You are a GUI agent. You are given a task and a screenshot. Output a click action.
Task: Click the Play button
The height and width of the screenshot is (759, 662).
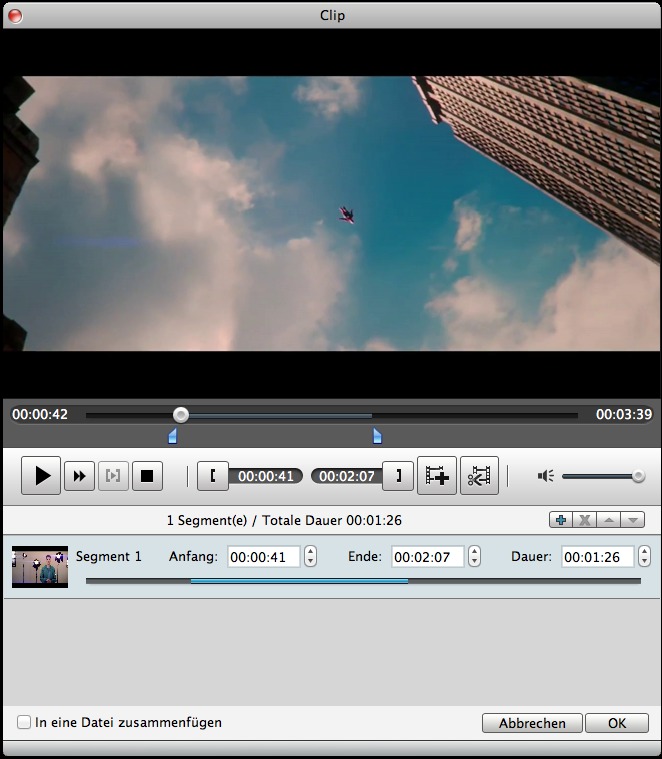(41, 475)
